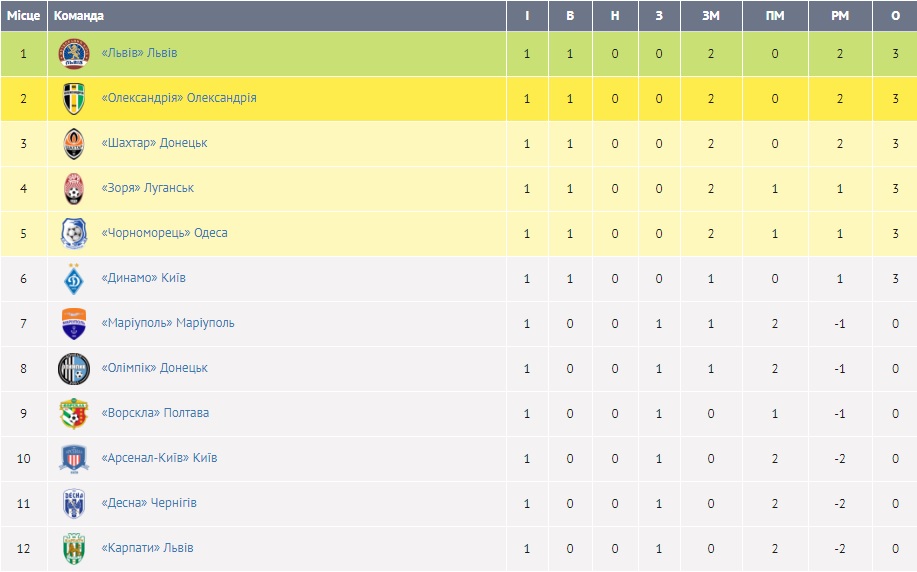Viewport: 917px width, 572px height.
Task: Click the «Динамо» Київ club logo
Action: [74, 278]
